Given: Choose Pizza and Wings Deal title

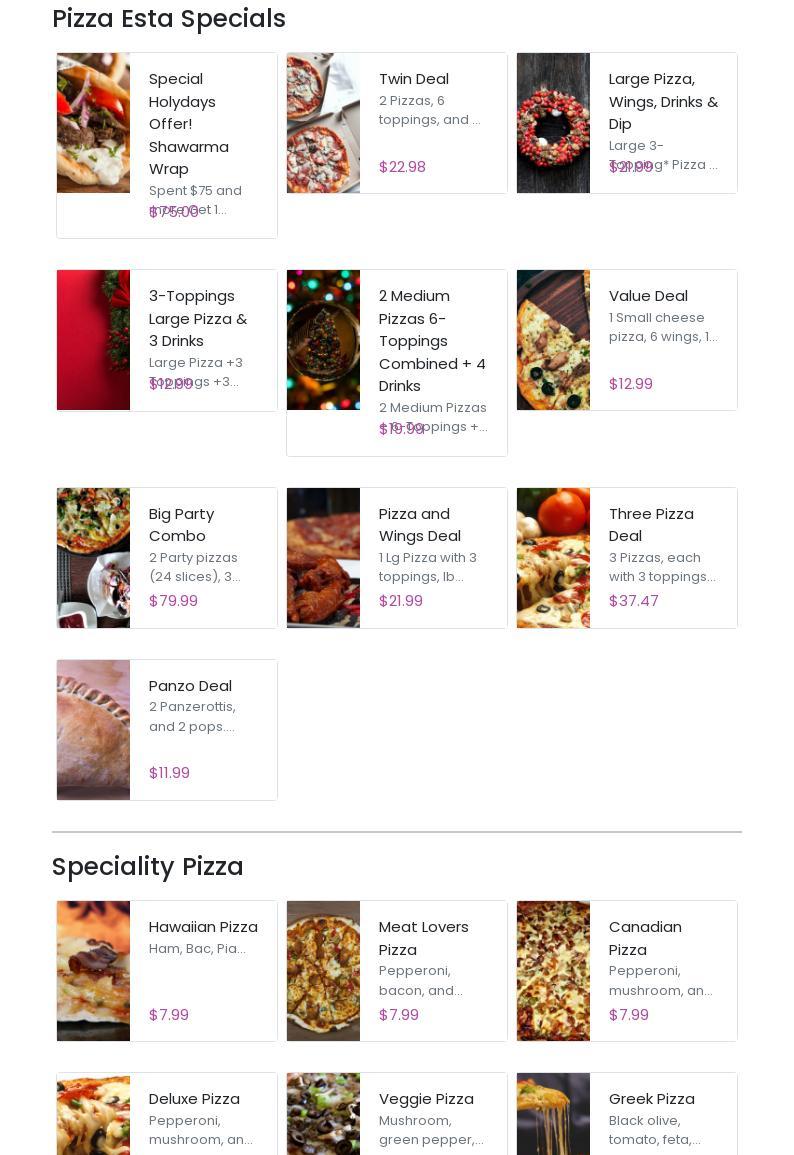Looking at the screenshot, I should coord(419,525).
